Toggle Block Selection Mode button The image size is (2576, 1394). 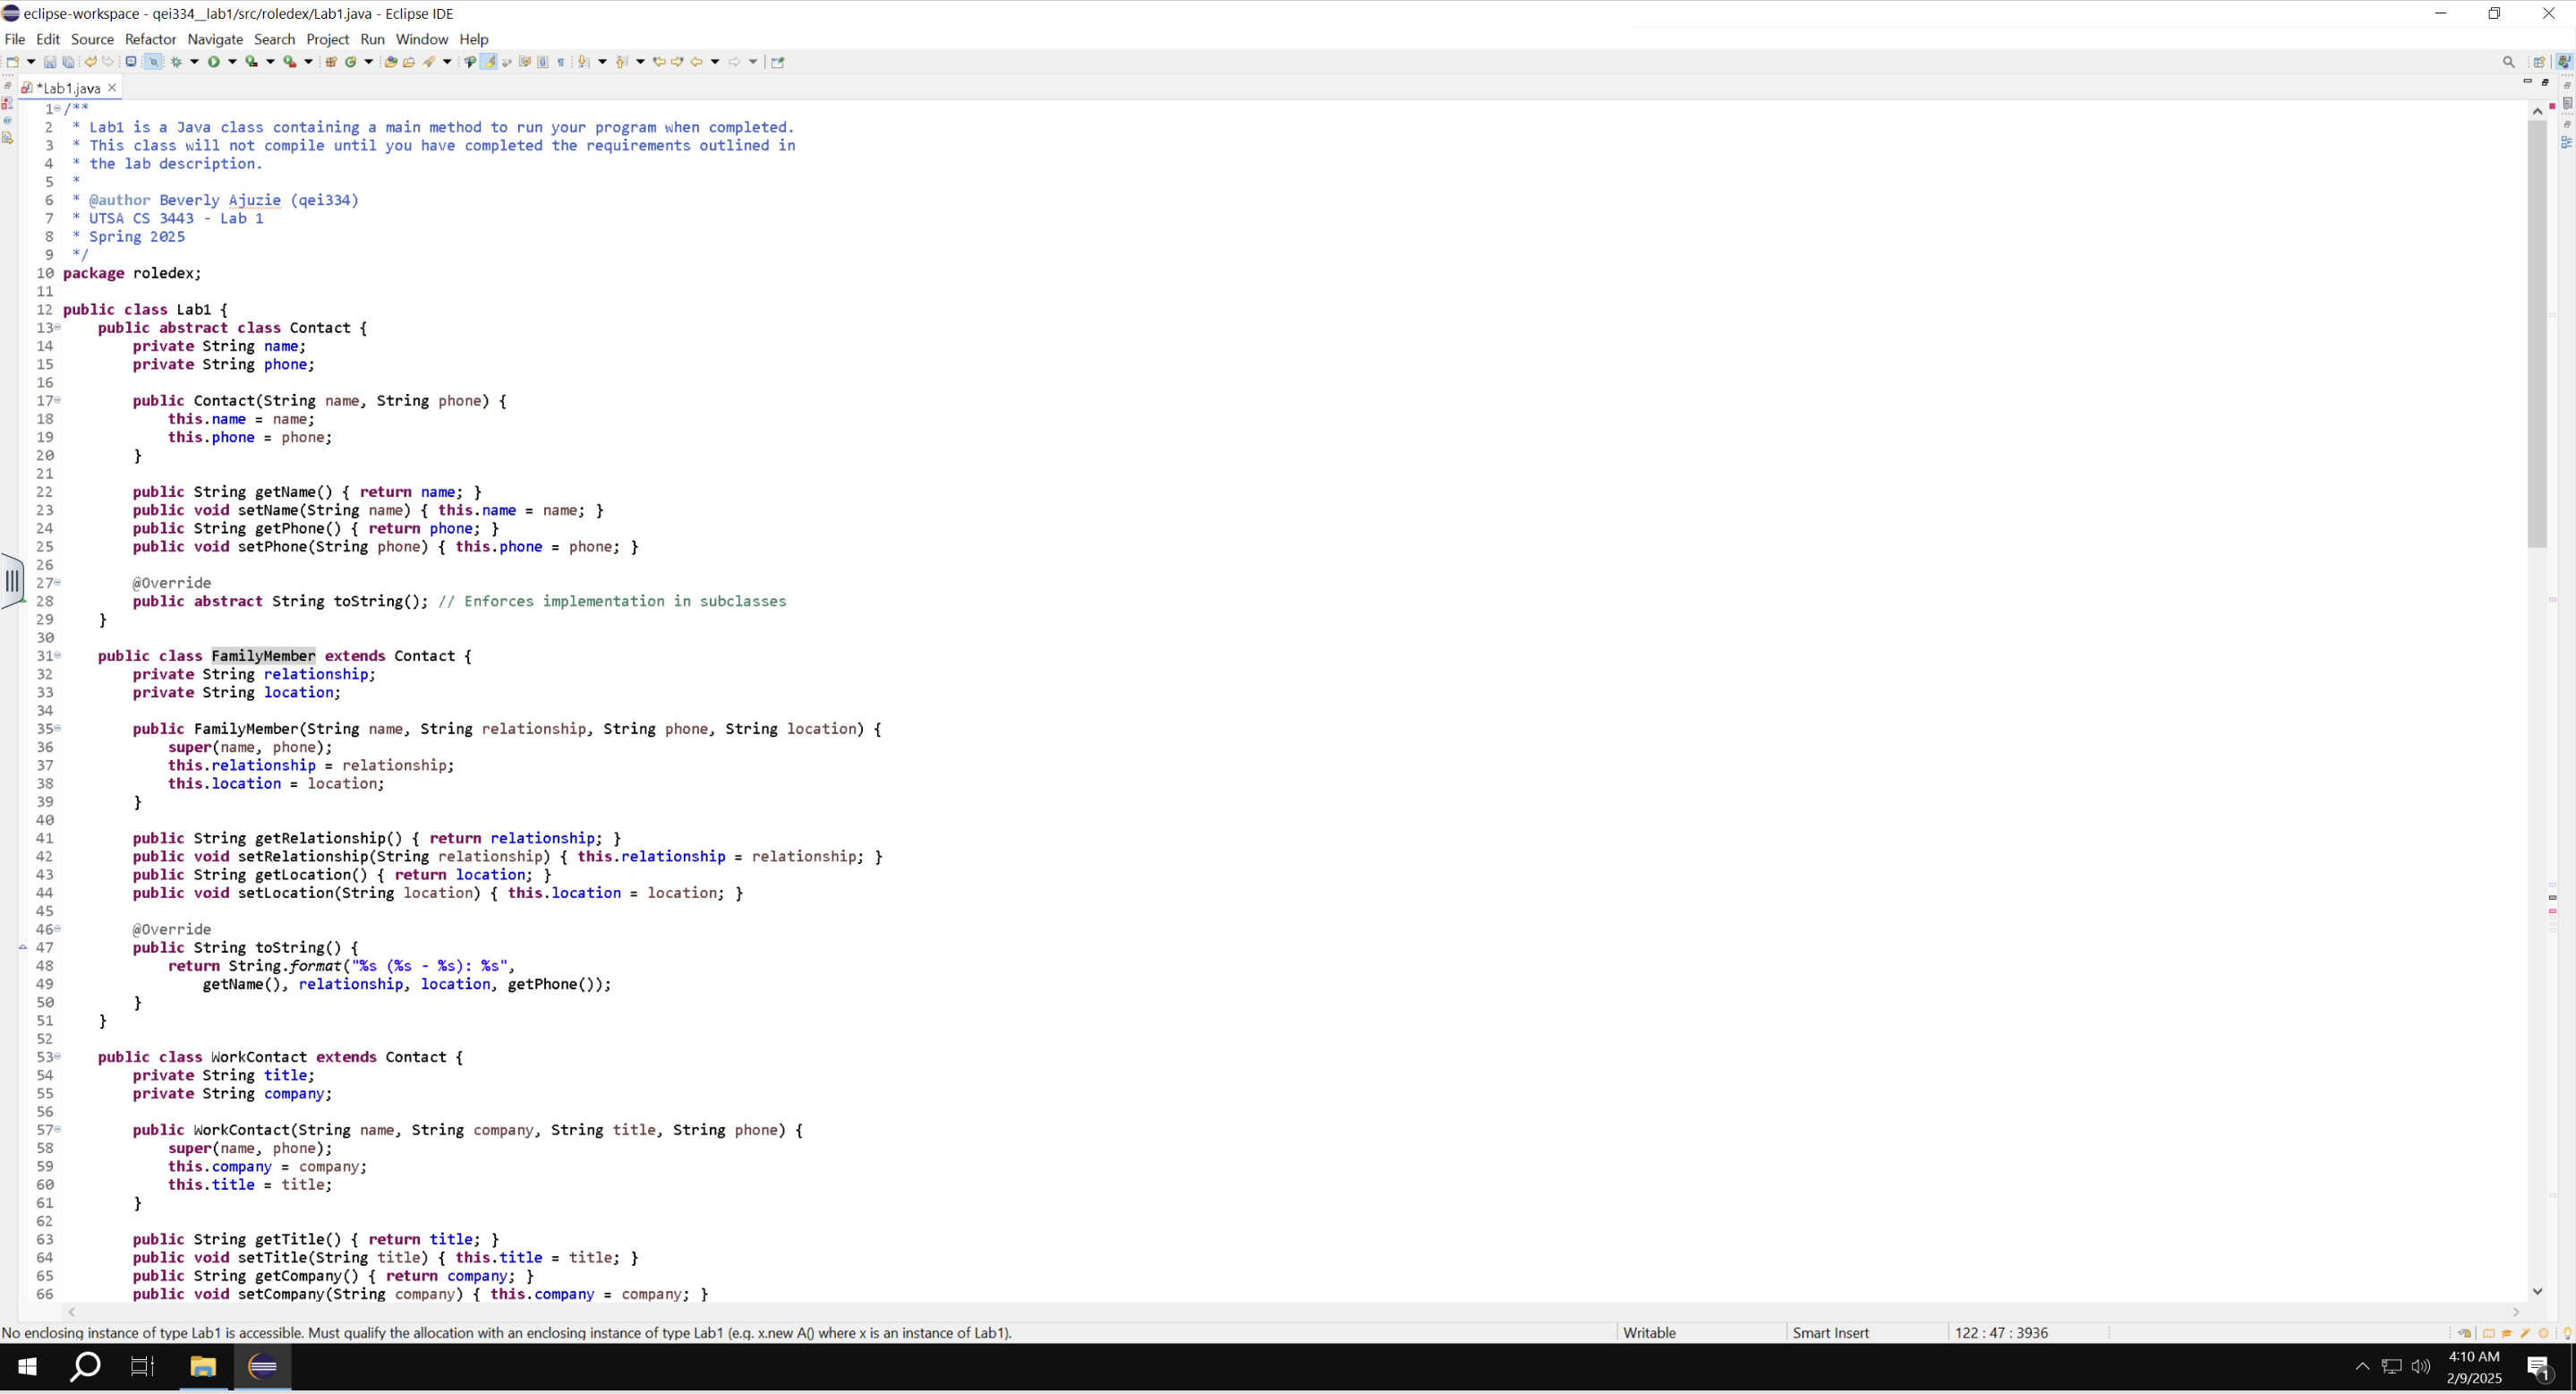tap(543, 62)
